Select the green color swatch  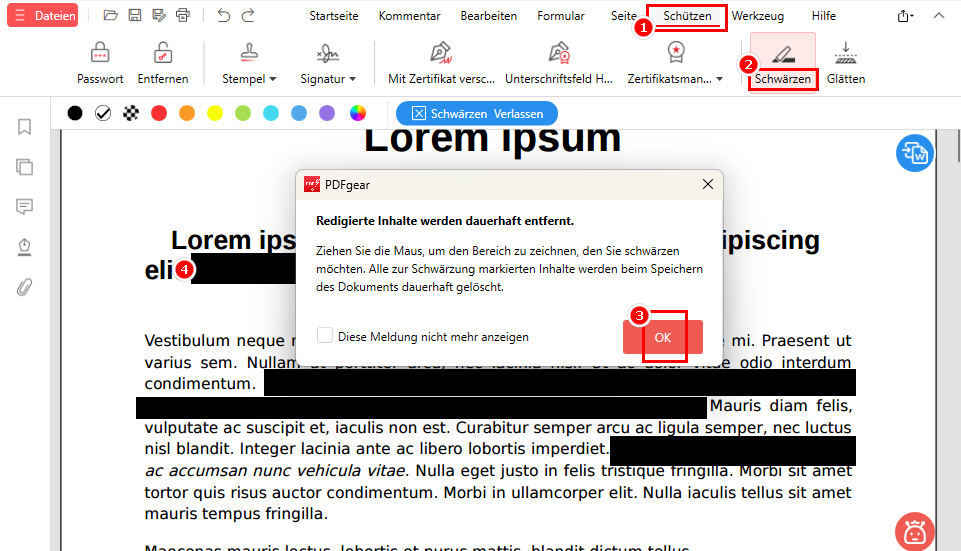tap(243, 113)
